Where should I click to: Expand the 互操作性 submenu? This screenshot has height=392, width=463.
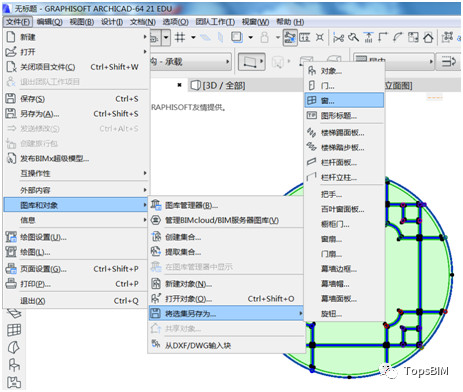(x=76, y=173)
